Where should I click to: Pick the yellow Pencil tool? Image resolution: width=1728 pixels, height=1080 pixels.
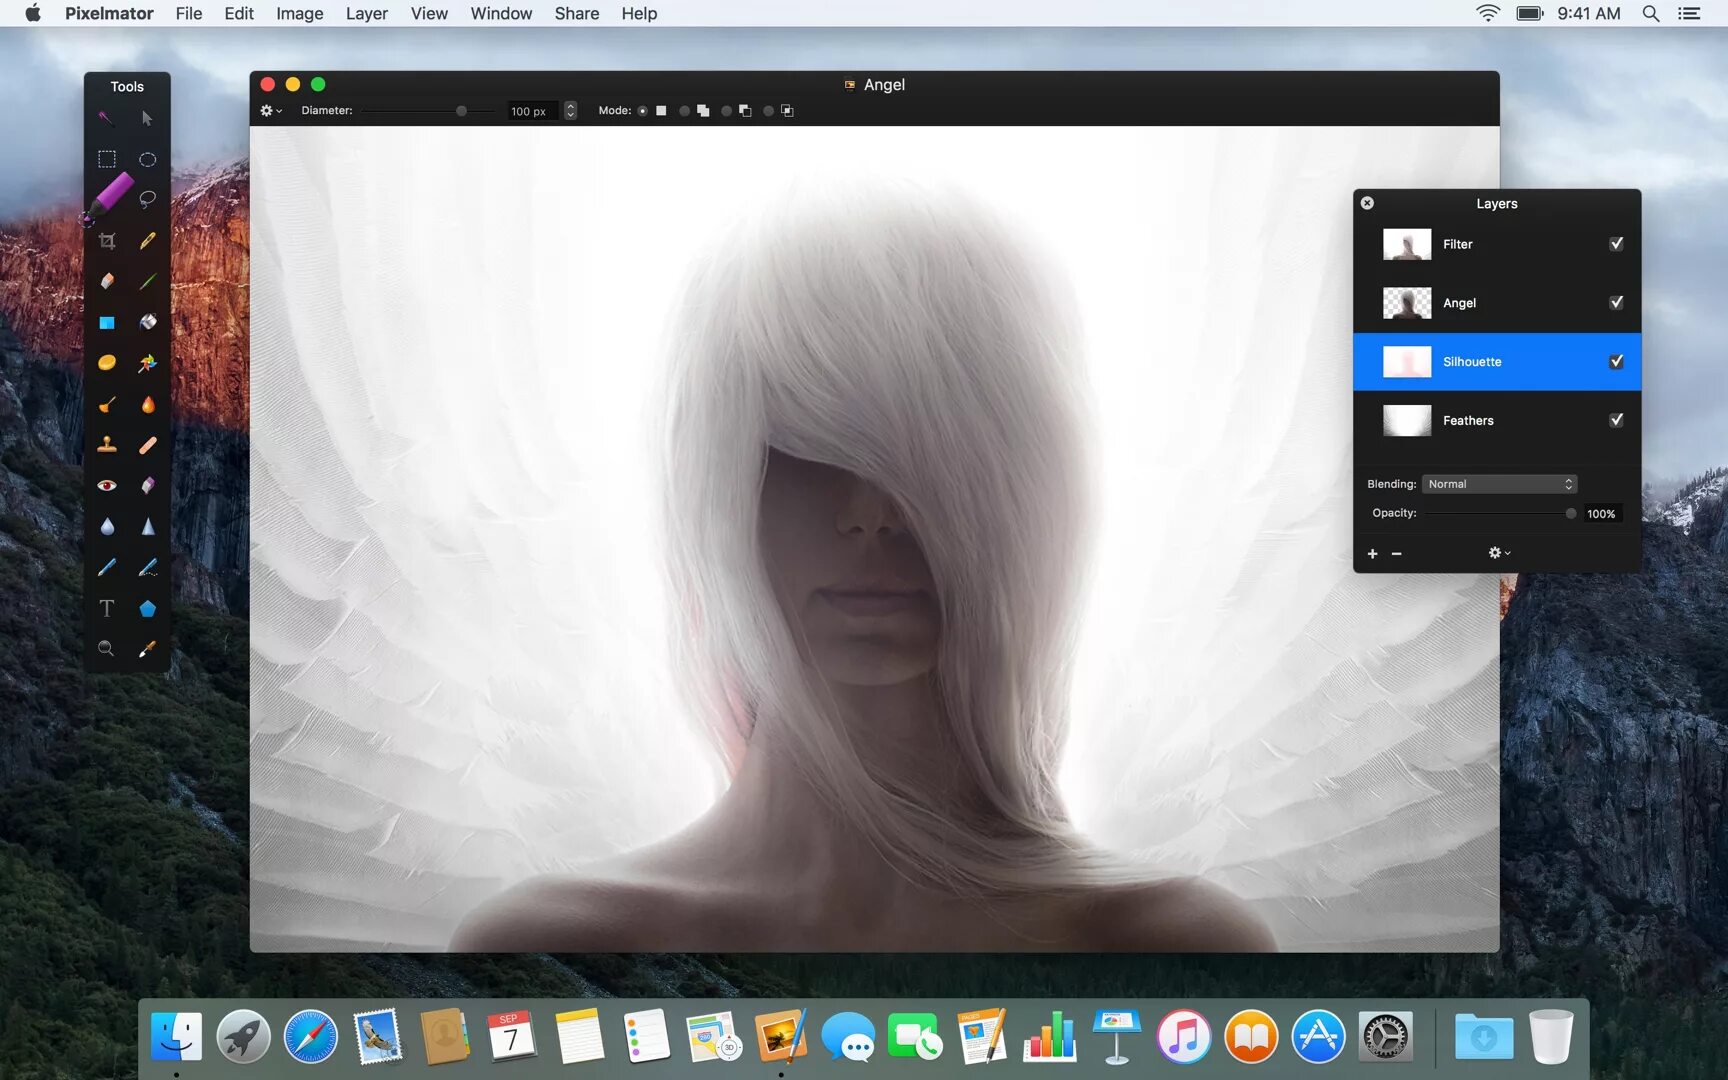[x=147, y=241]
